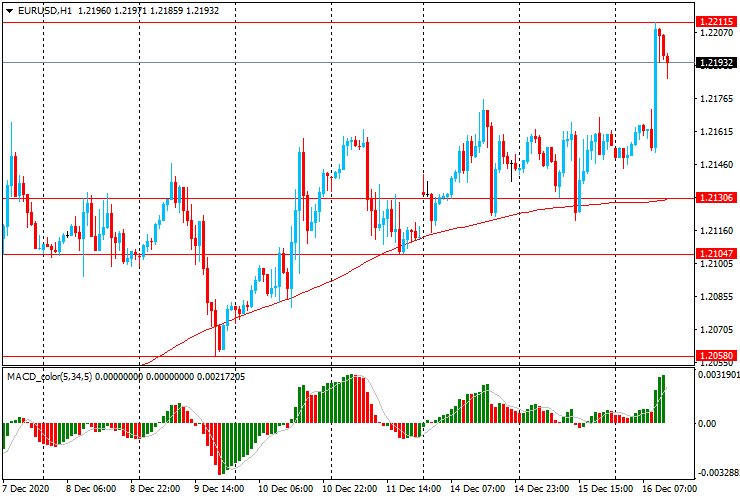The width and height of the screenshot is (740, 500).
Task: Click the 11 Dec 14:00 time label
Action: pos(413,488)
